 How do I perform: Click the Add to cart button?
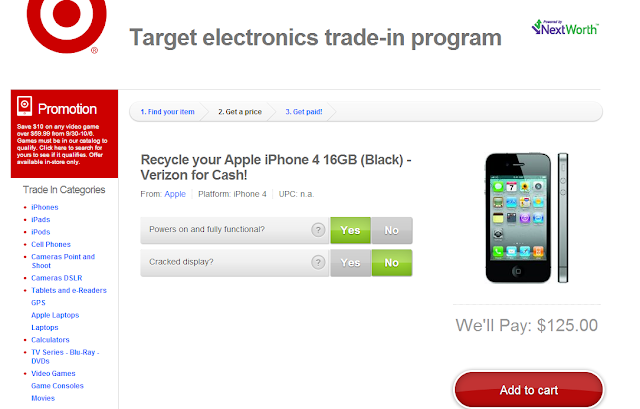point(529,390)
